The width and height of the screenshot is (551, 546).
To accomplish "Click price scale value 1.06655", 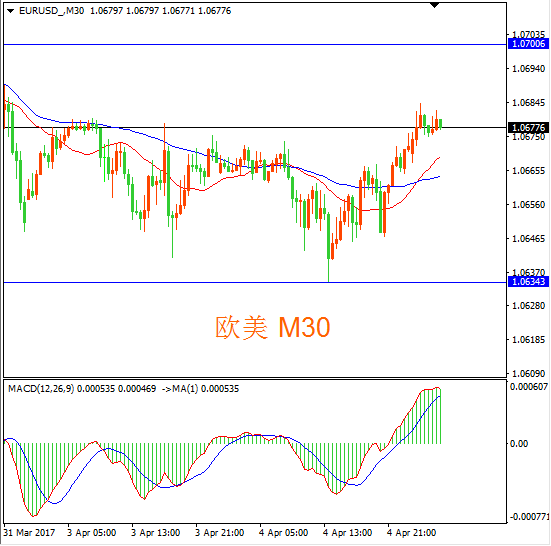I will [x=529, y=171].
